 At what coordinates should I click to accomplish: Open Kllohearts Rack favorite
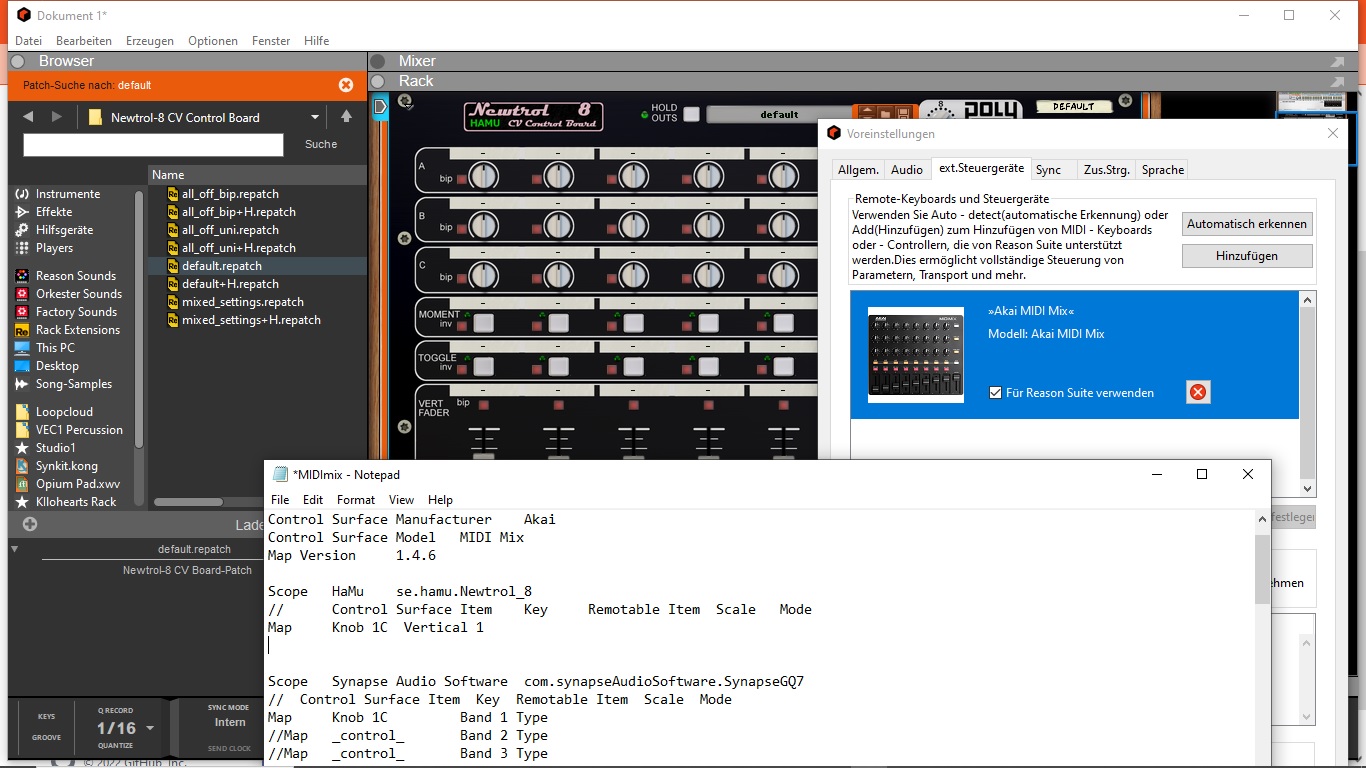(x=65, y=502)
